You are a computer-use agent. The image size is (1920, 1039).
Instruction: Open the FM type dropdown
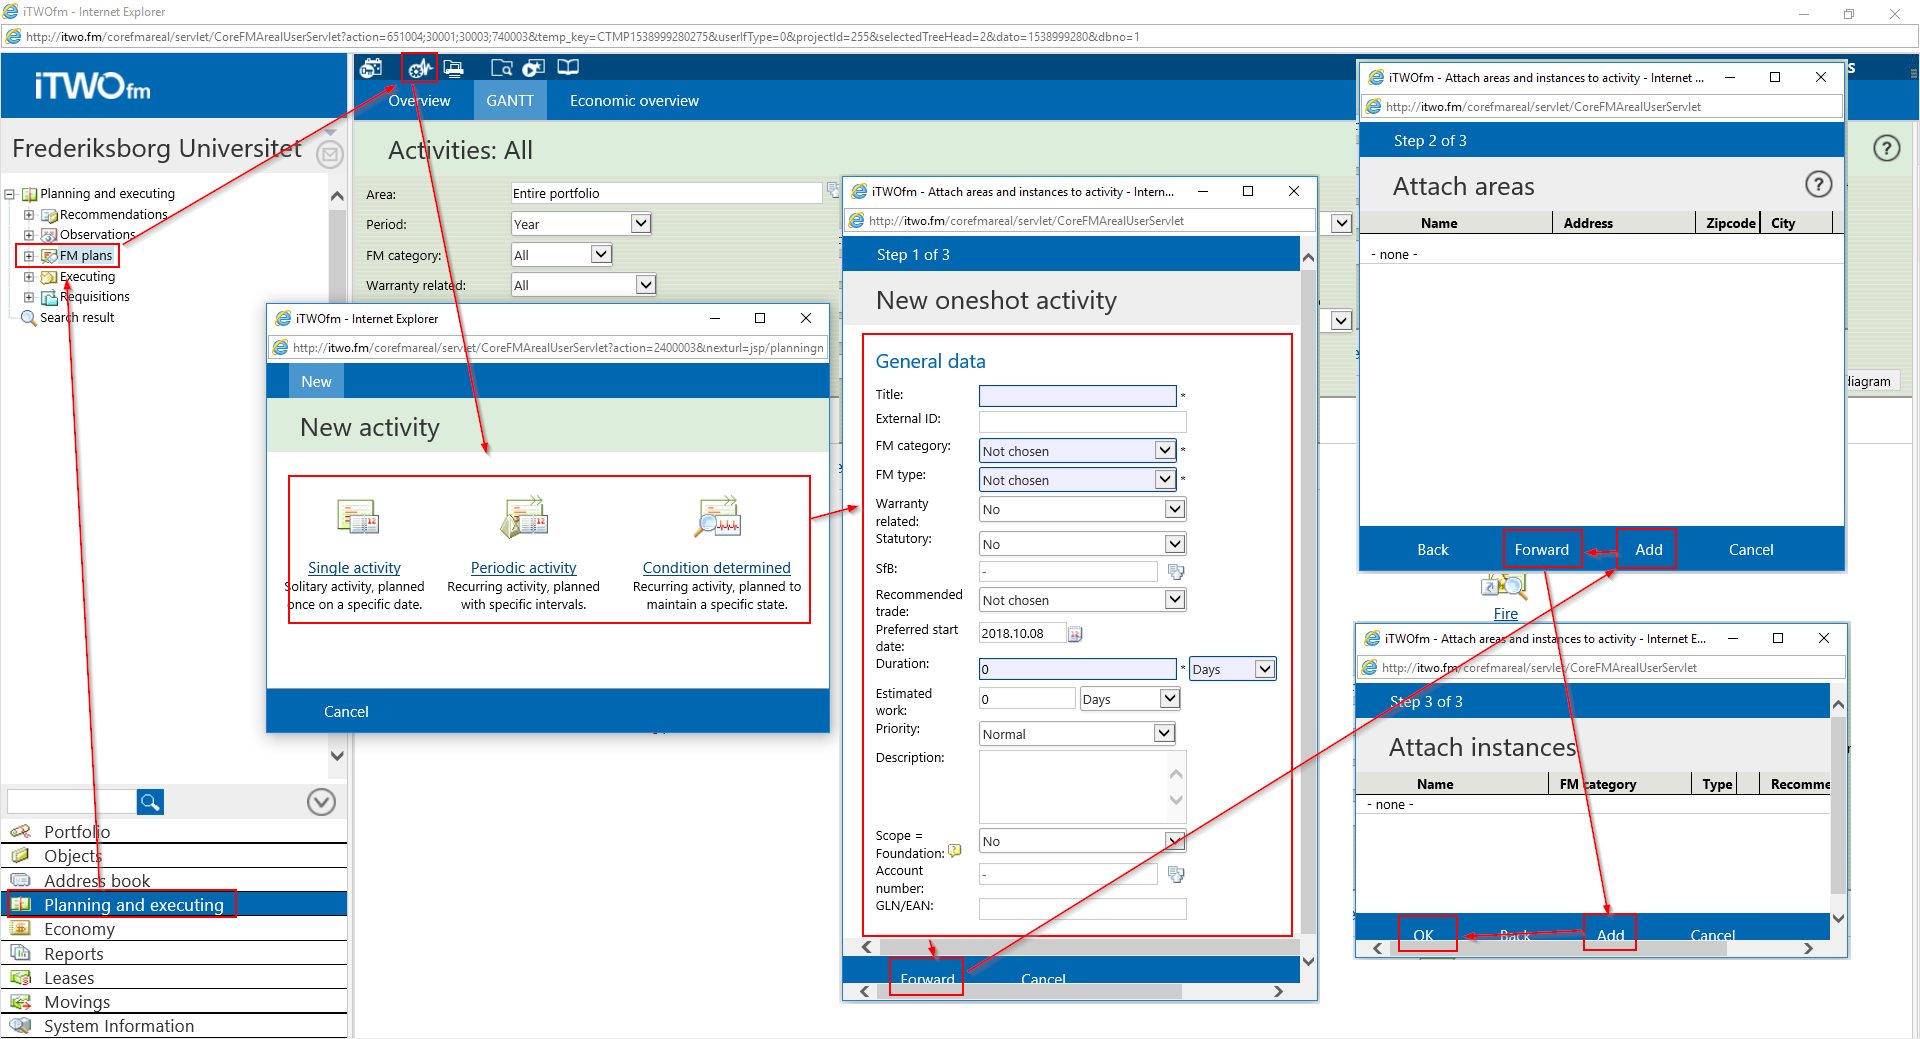[1164, 480]
